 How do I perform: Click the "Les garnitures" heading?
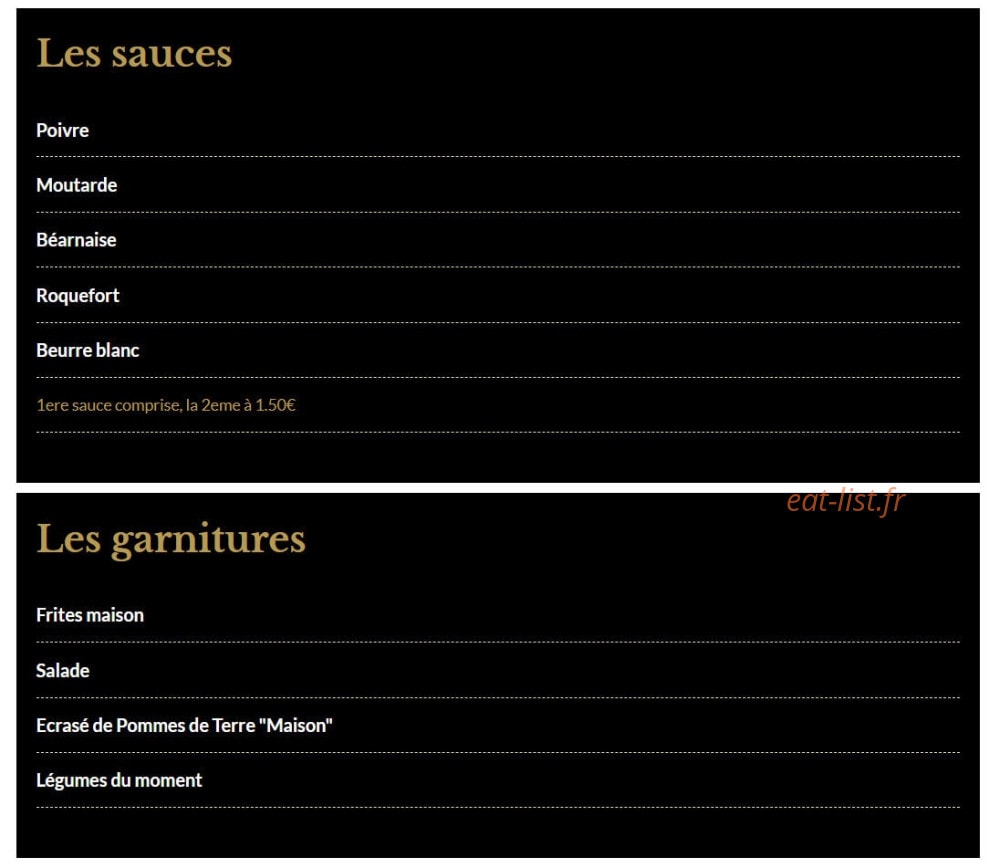coord(171,539)
